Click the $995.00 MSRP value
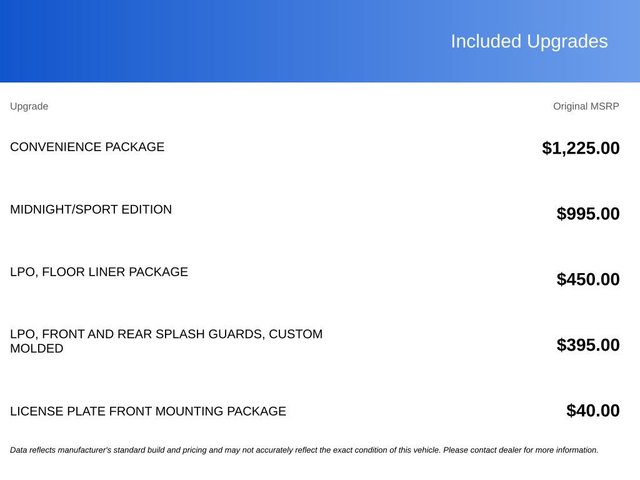 pos(588,213)
